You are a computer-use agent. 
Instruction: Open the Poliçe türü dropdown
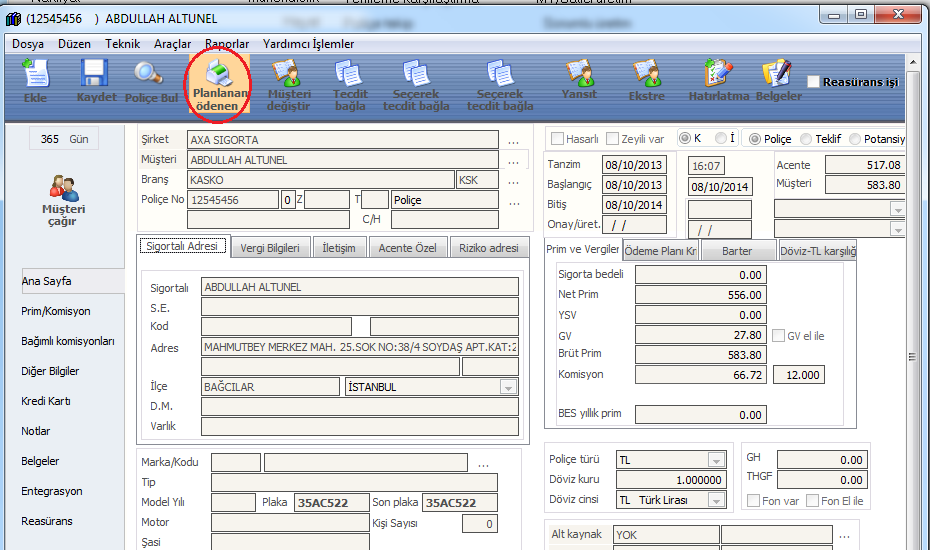pos(716,460)
